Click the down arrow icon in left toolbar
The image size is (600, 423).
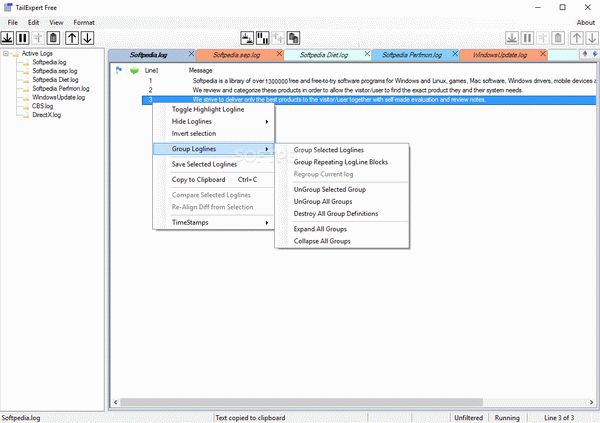(x=88, y=38)
